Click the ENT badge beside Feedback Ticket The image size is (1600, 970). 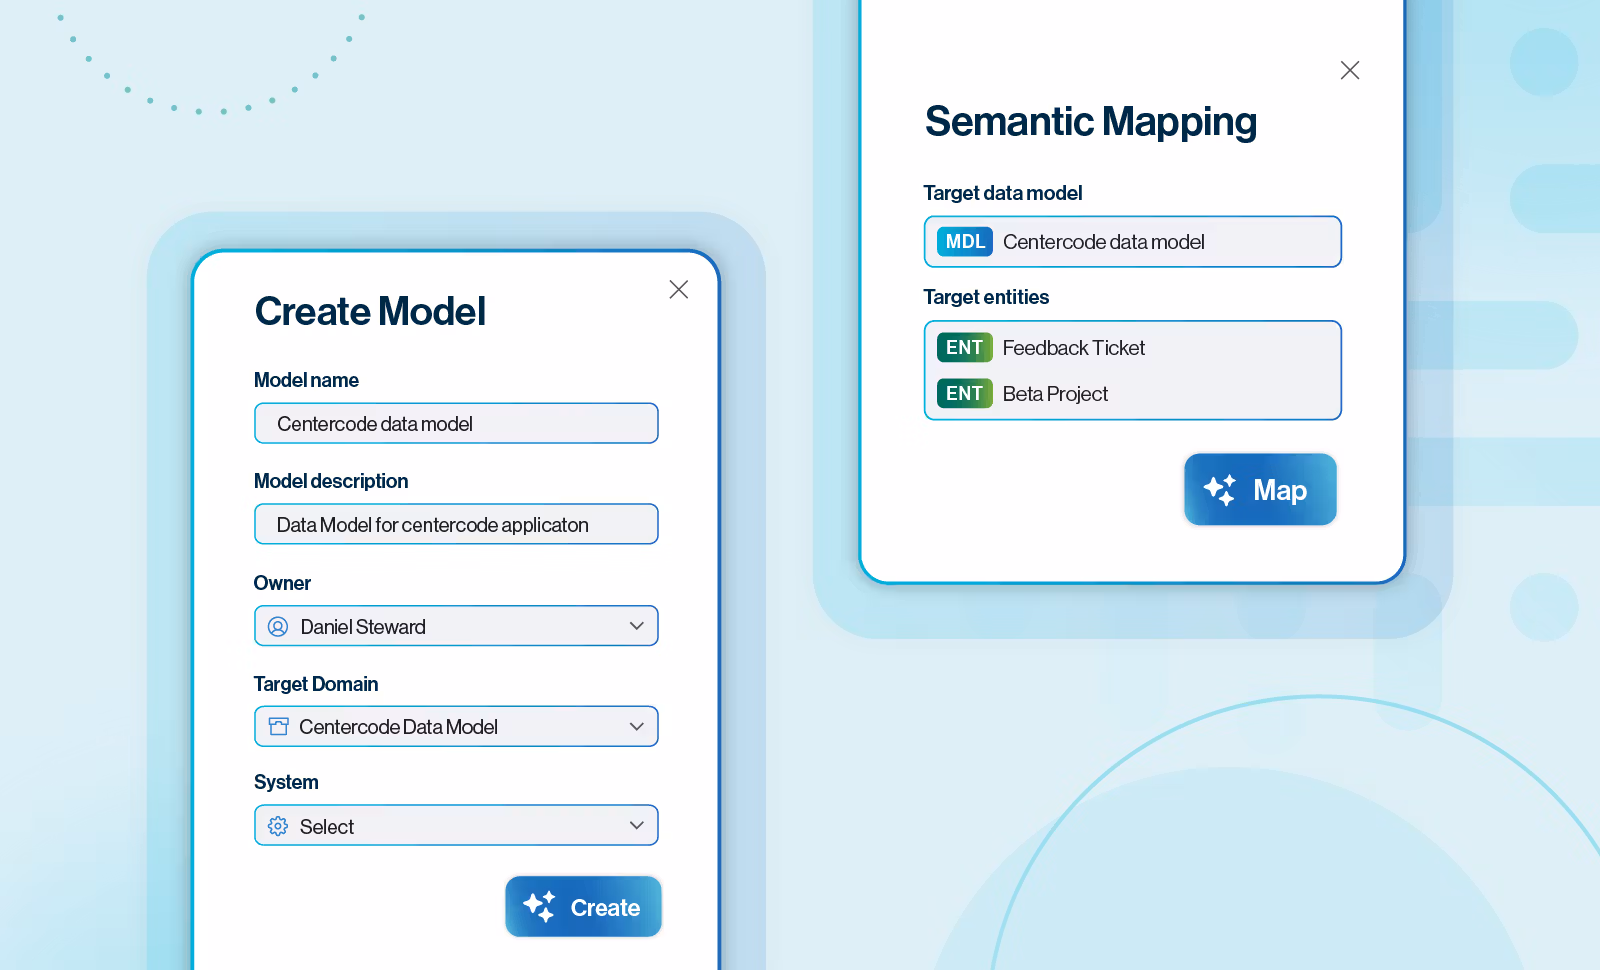pyautogui.click(x=964, y=347)
